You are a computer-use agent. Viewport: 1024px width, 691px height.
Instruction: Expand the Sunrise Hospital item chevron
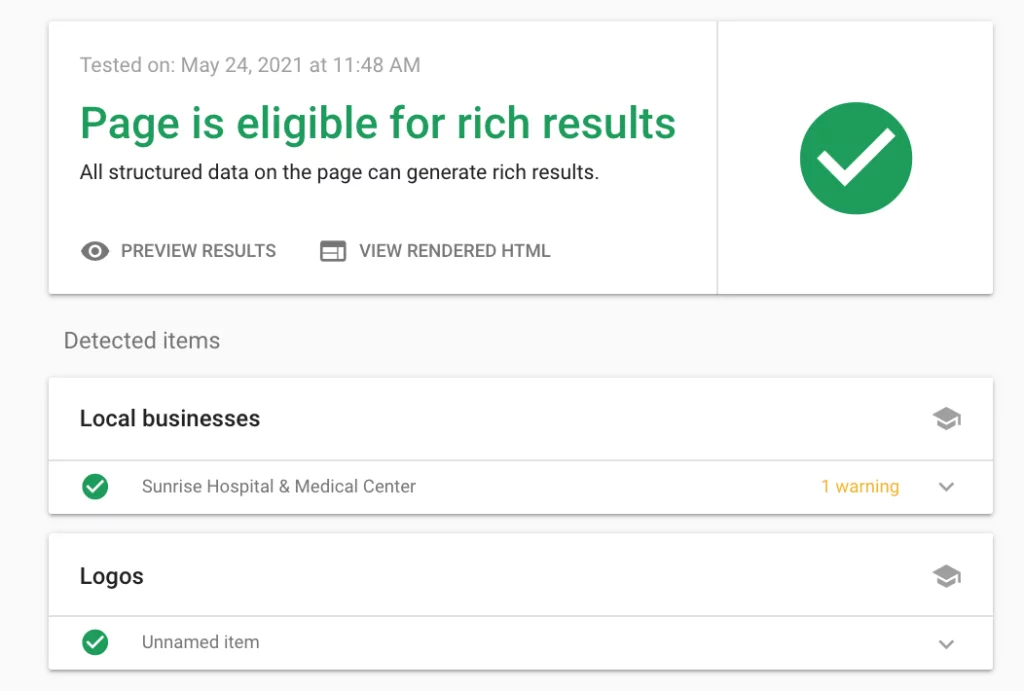pos(946,487)
